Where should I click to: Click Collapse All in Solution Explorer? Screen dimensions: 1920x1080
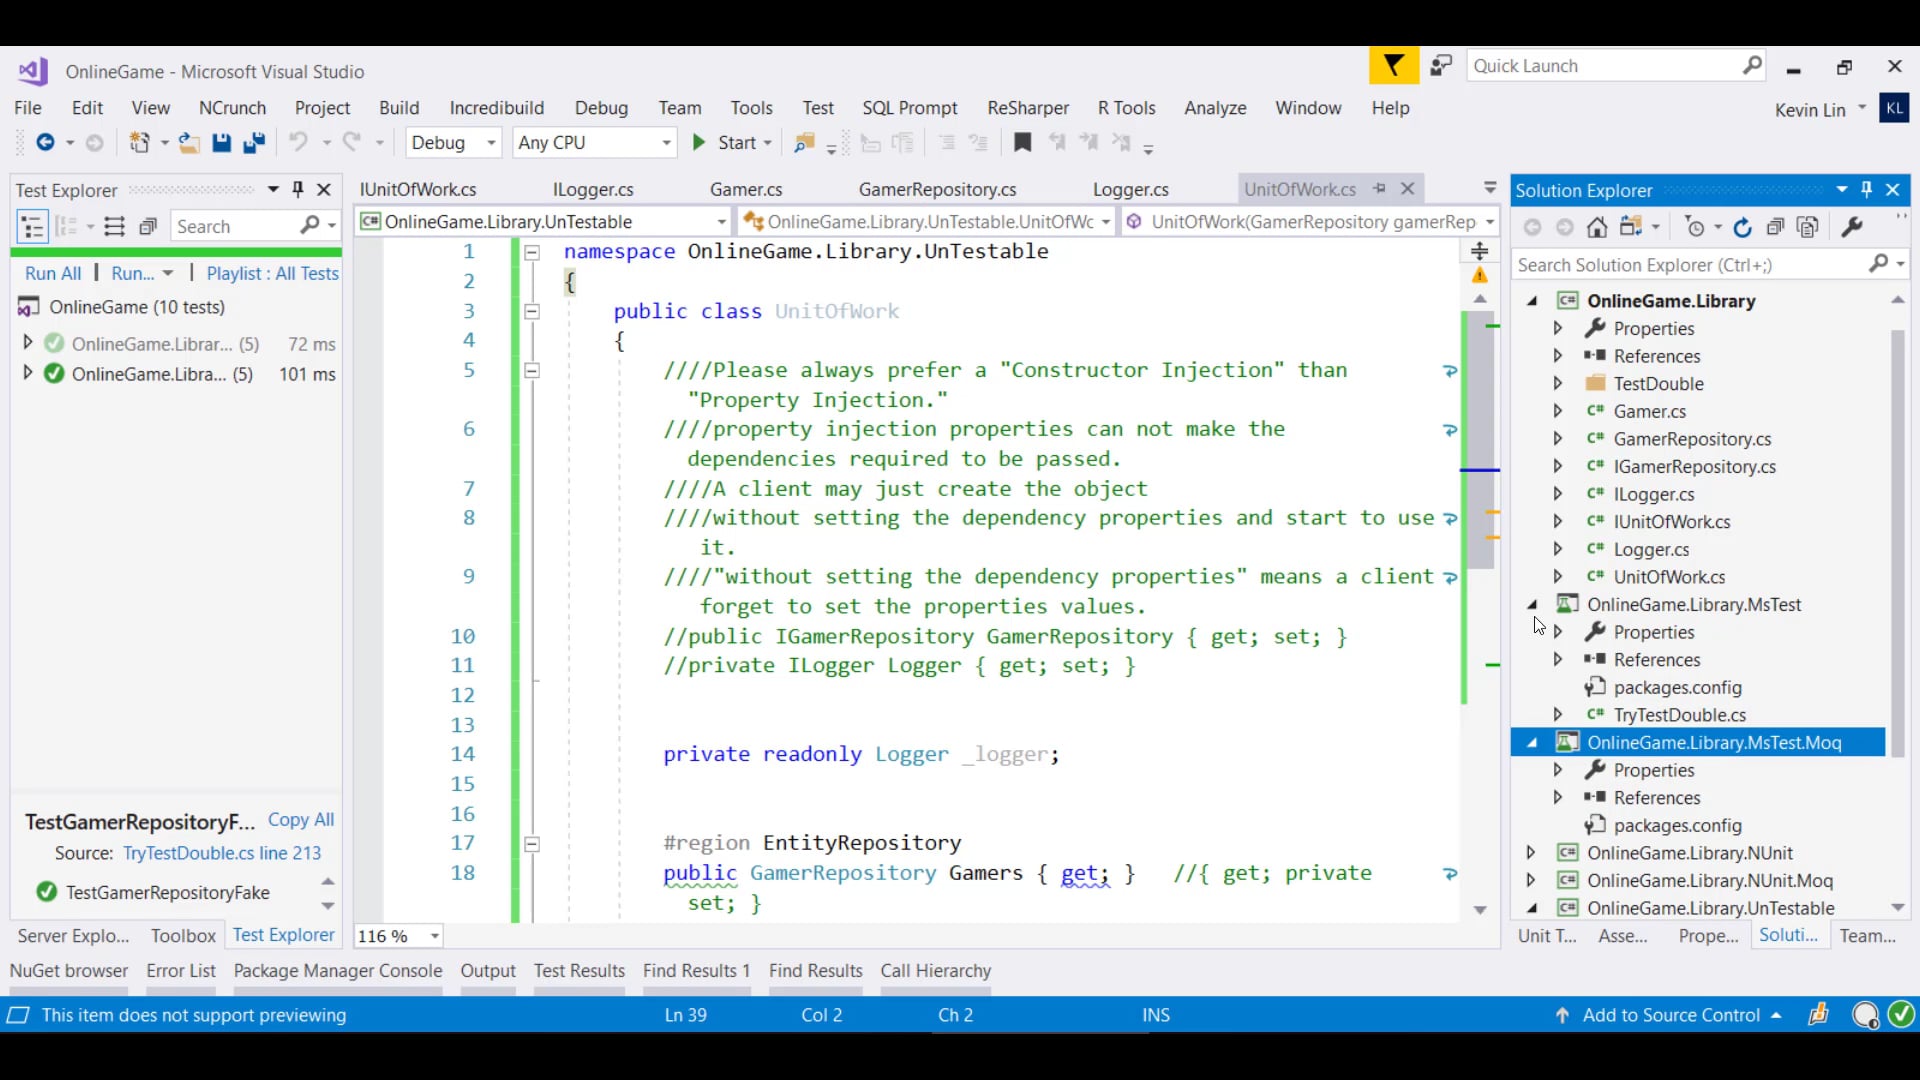tap(1775, 227)
